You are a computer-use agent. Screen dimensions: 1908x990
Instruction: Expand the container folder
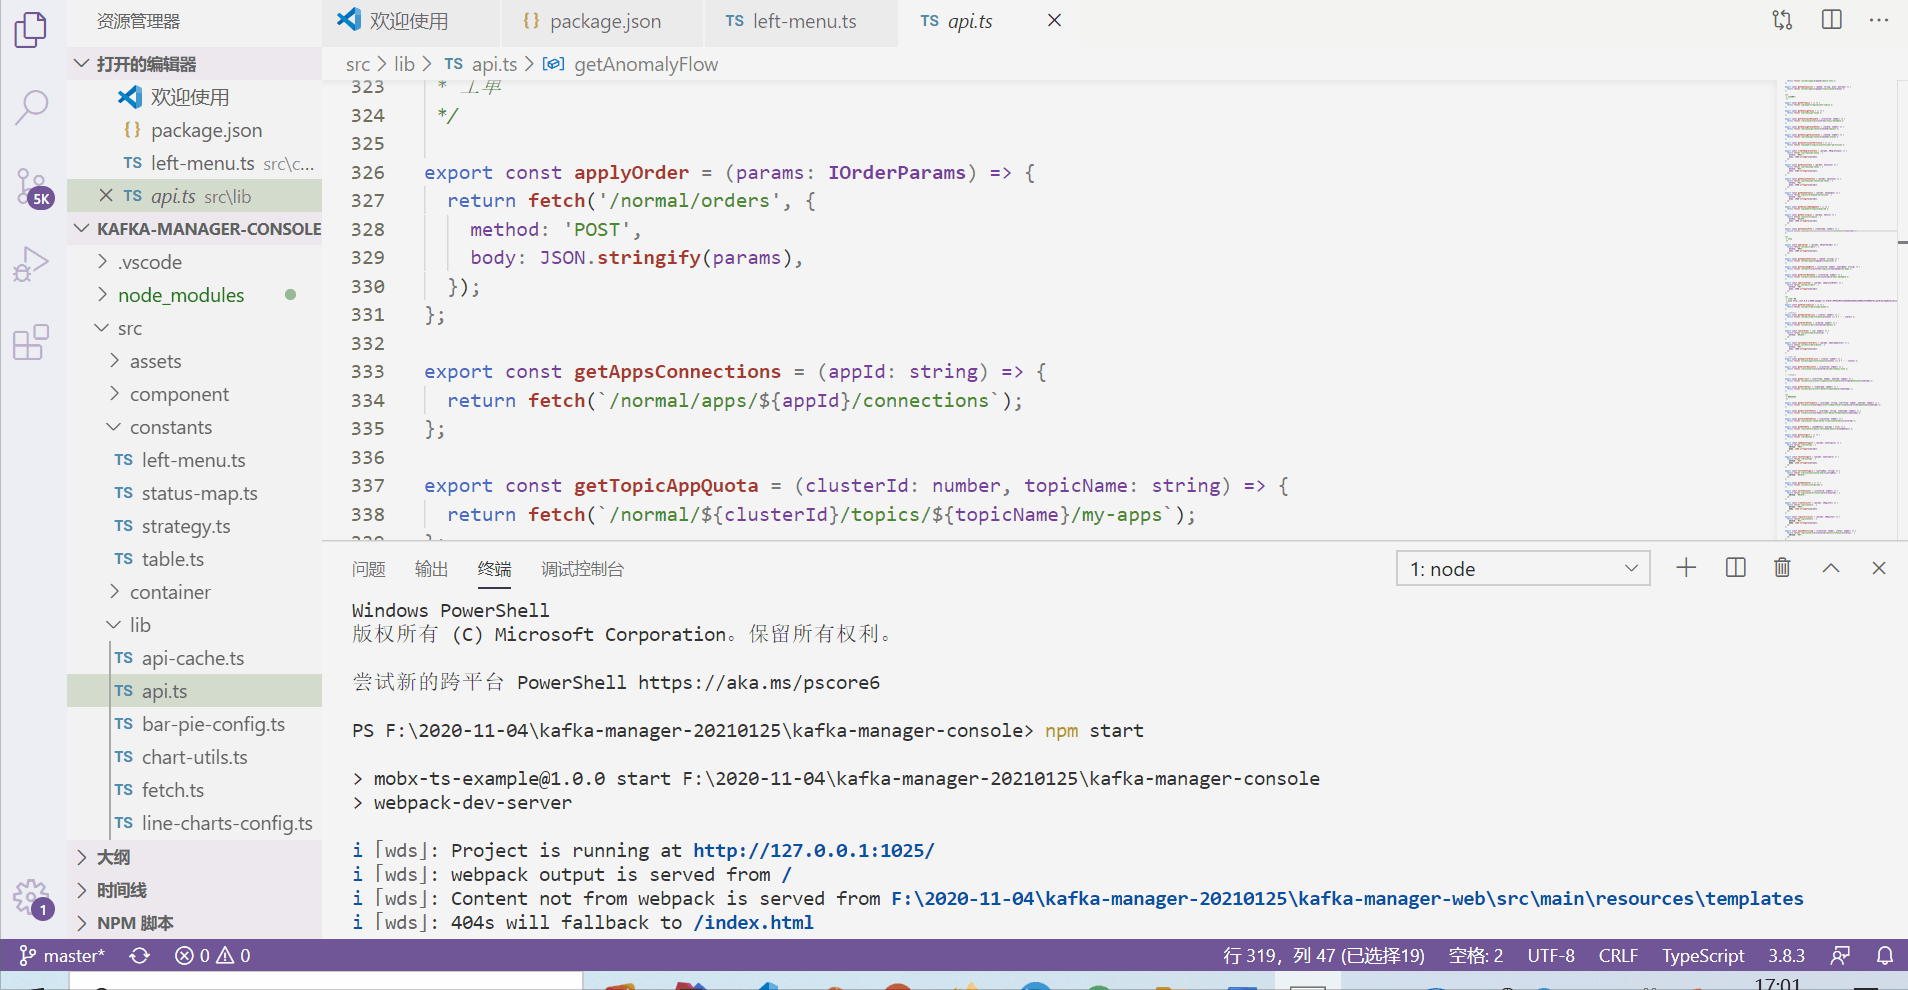(195, 592)
